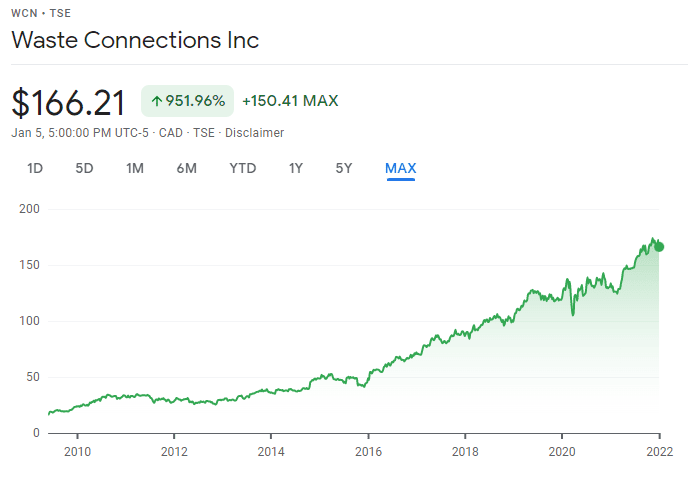Switch to the 1D time range

pos(35,168)
